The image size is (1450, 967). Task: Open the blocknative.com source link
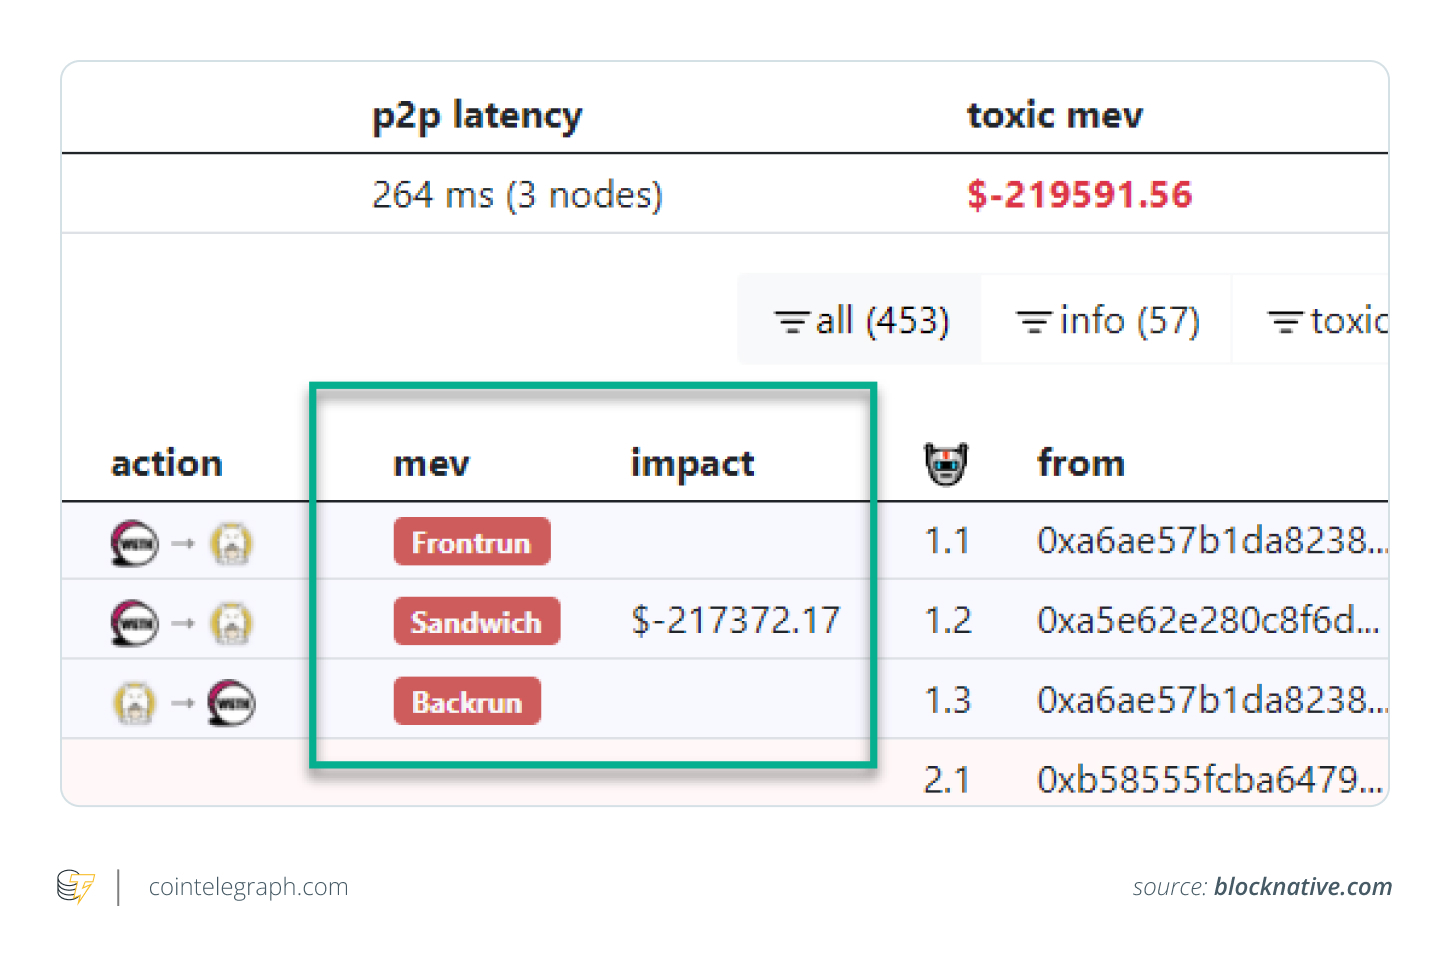tap(1302, 887)
